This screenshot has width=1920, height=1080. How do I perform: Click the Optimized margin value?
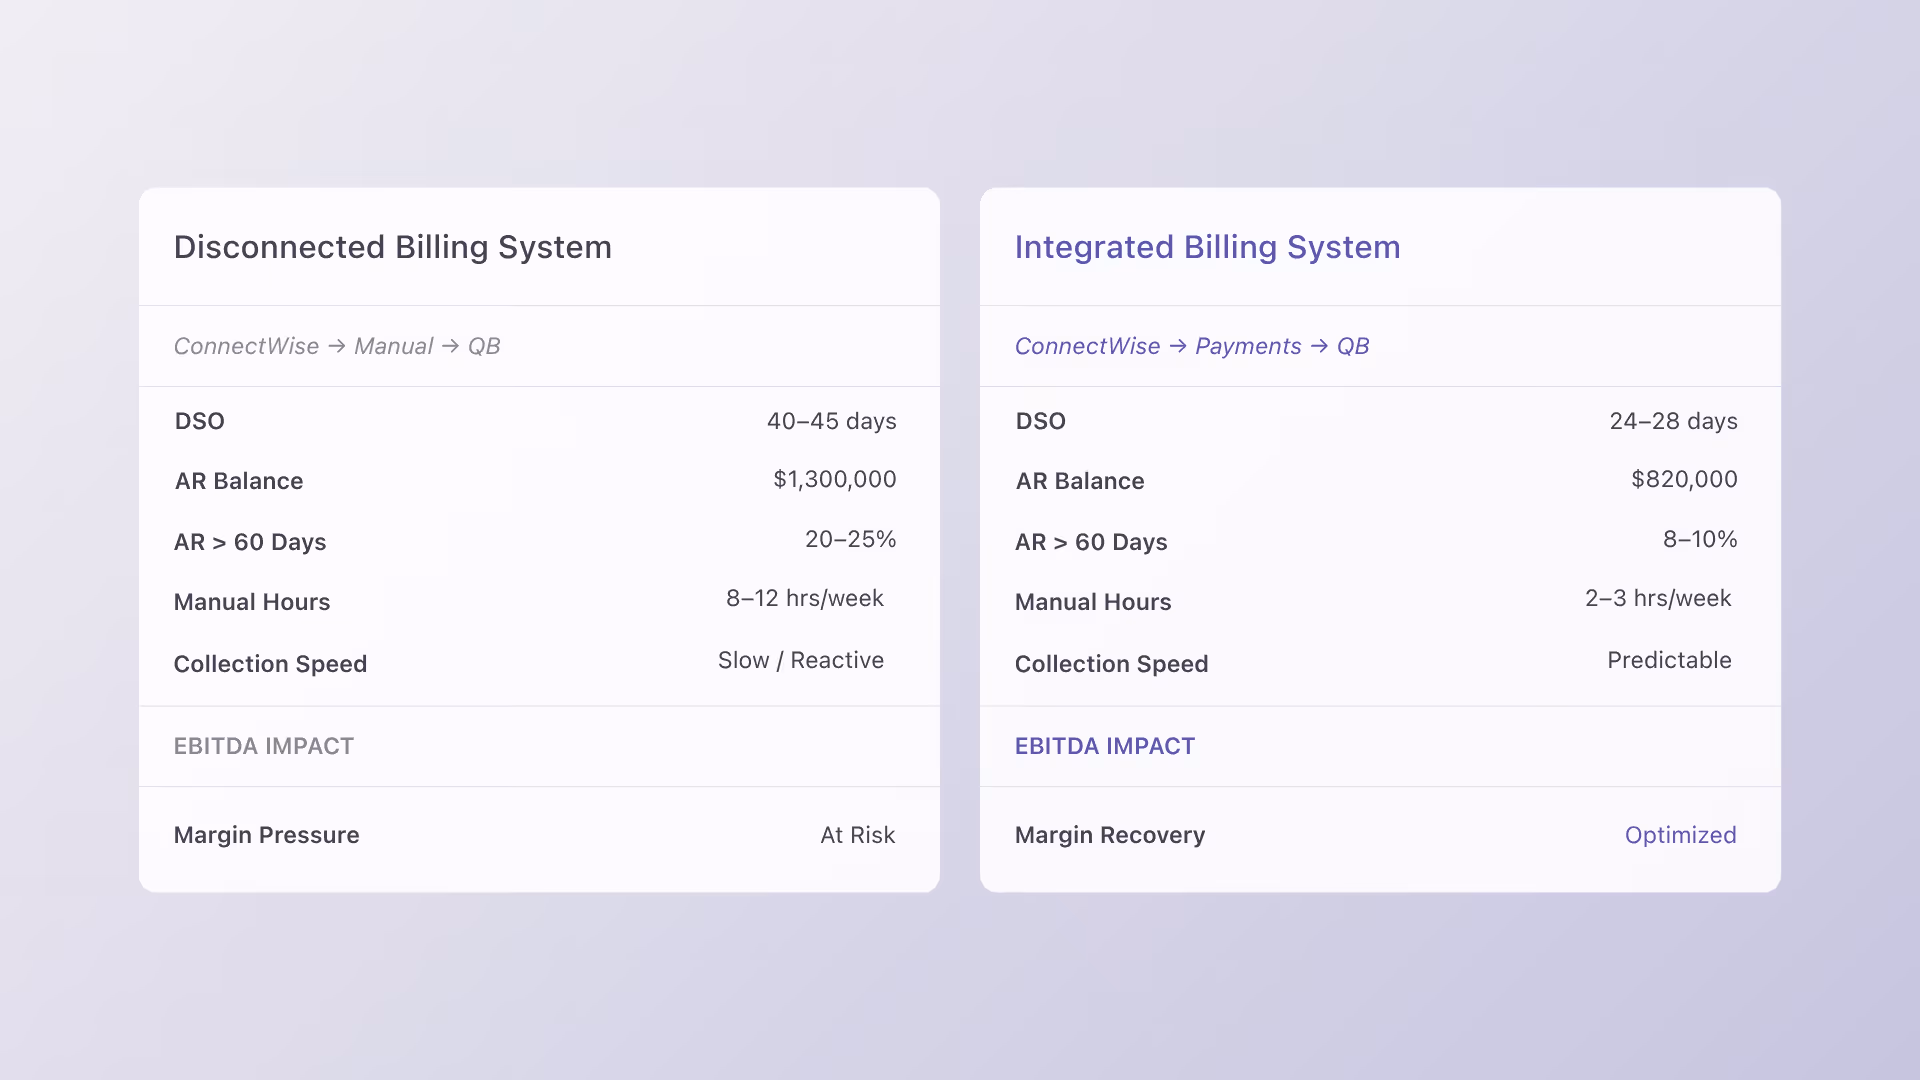[1680, 835]
